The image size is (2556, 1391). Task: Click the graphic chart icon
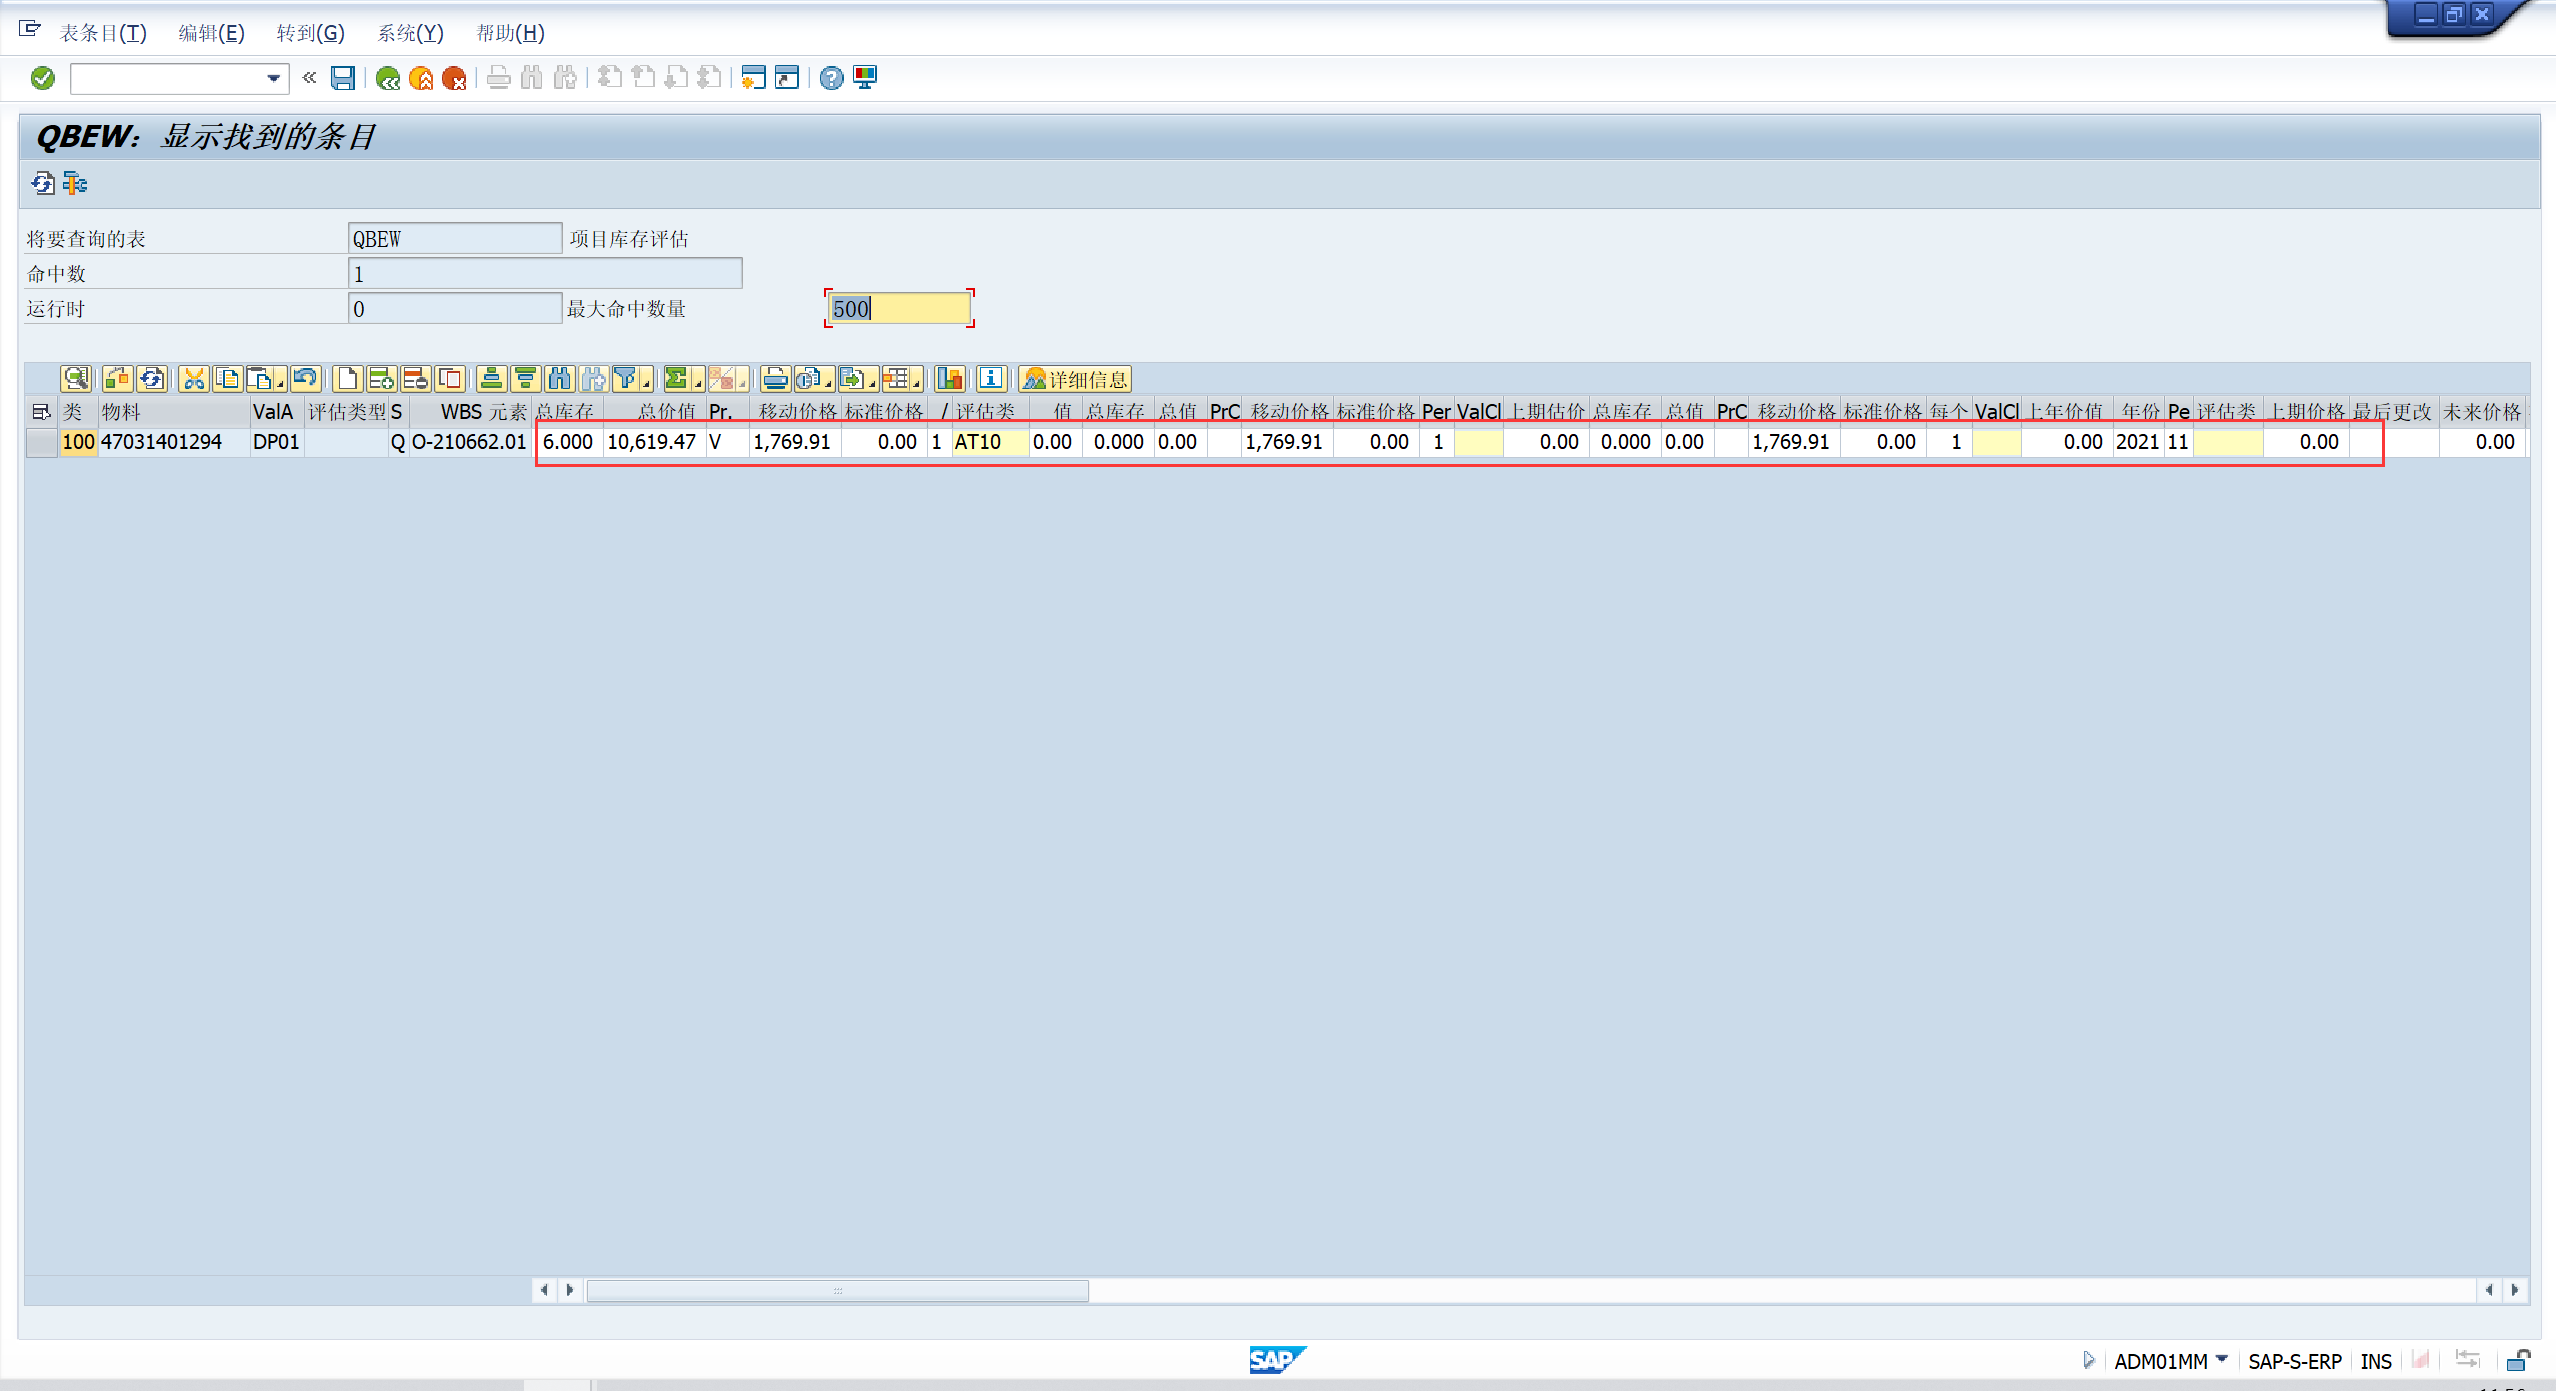click(x=949, y=379)
